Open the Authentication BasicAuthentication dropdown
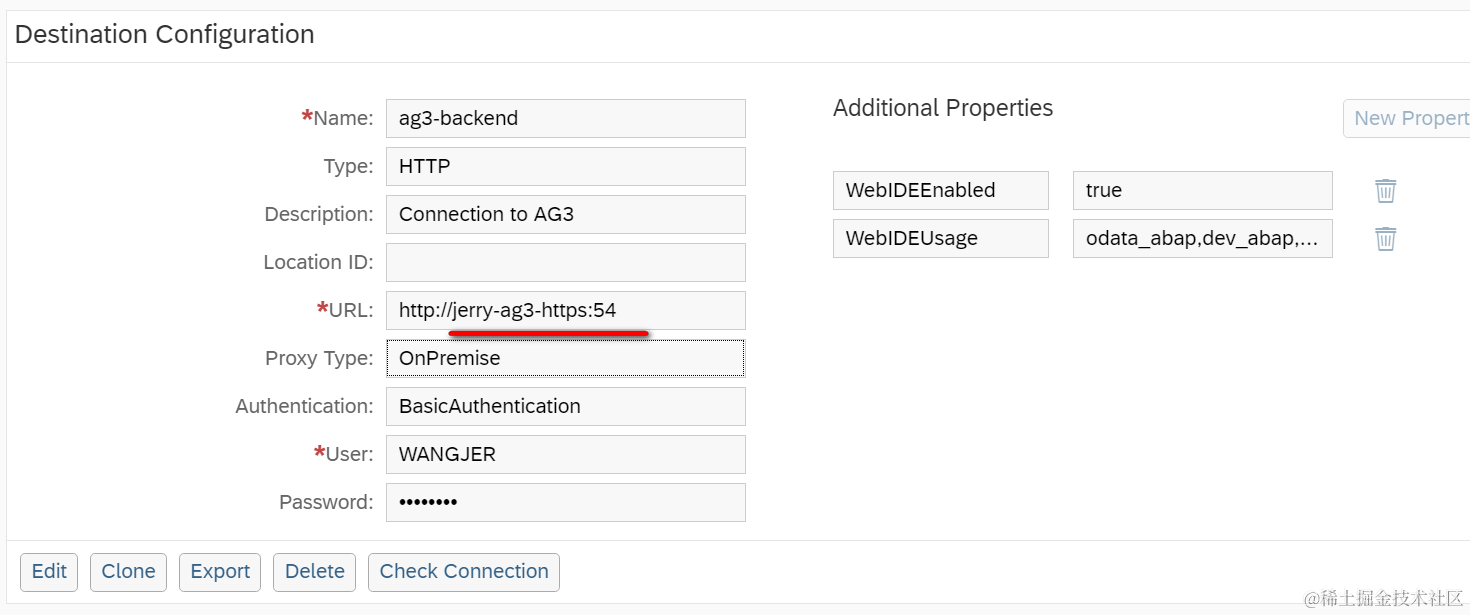Screen dimensions: 1470x615 [x=565, y=406]
